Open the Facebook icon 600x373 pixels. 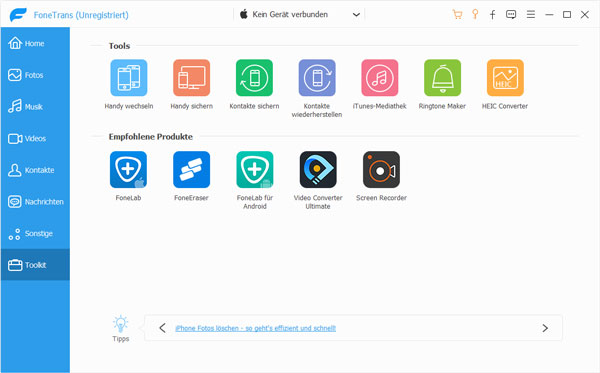click(x=492, y=15)
